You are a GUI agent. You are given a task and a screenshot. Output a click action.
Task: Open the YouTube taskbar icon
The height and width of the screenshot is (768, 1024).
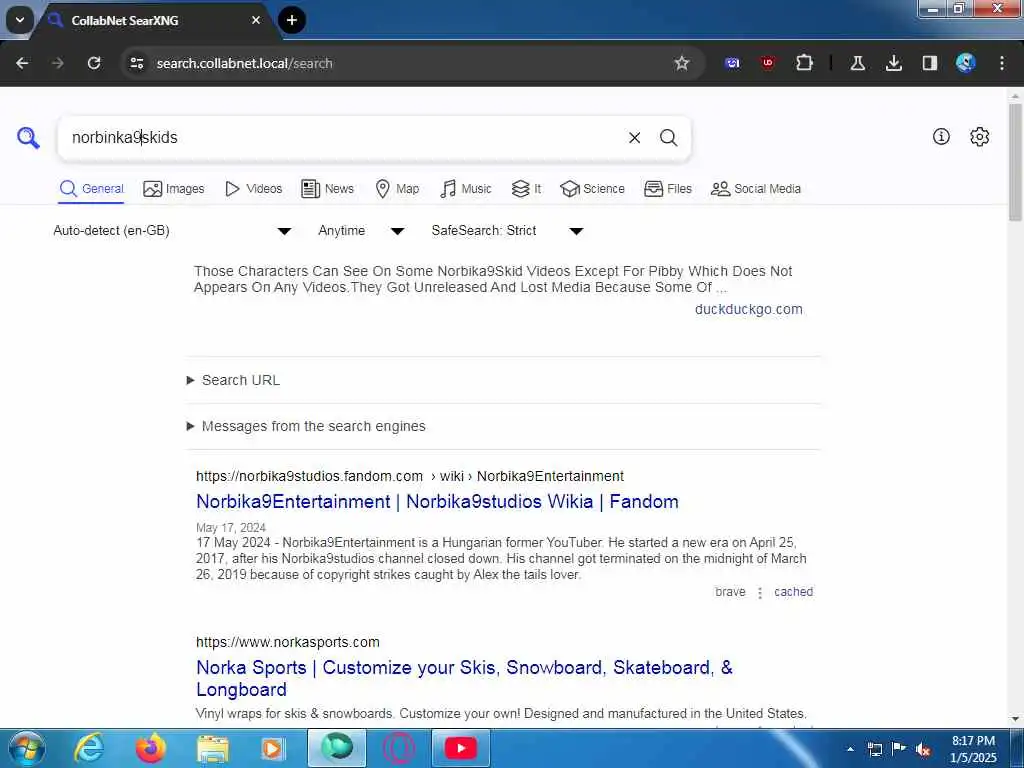coord(460,748)
